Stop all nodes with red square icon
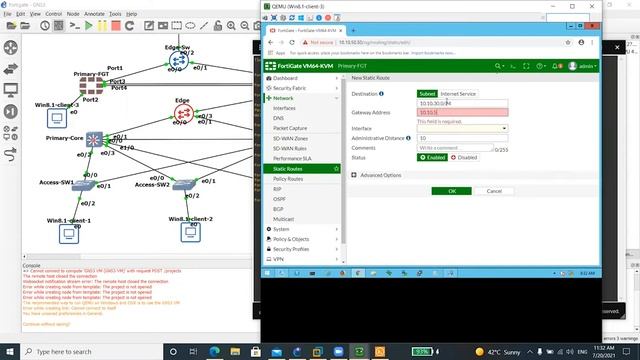The image size is (640, 360). 116,26
